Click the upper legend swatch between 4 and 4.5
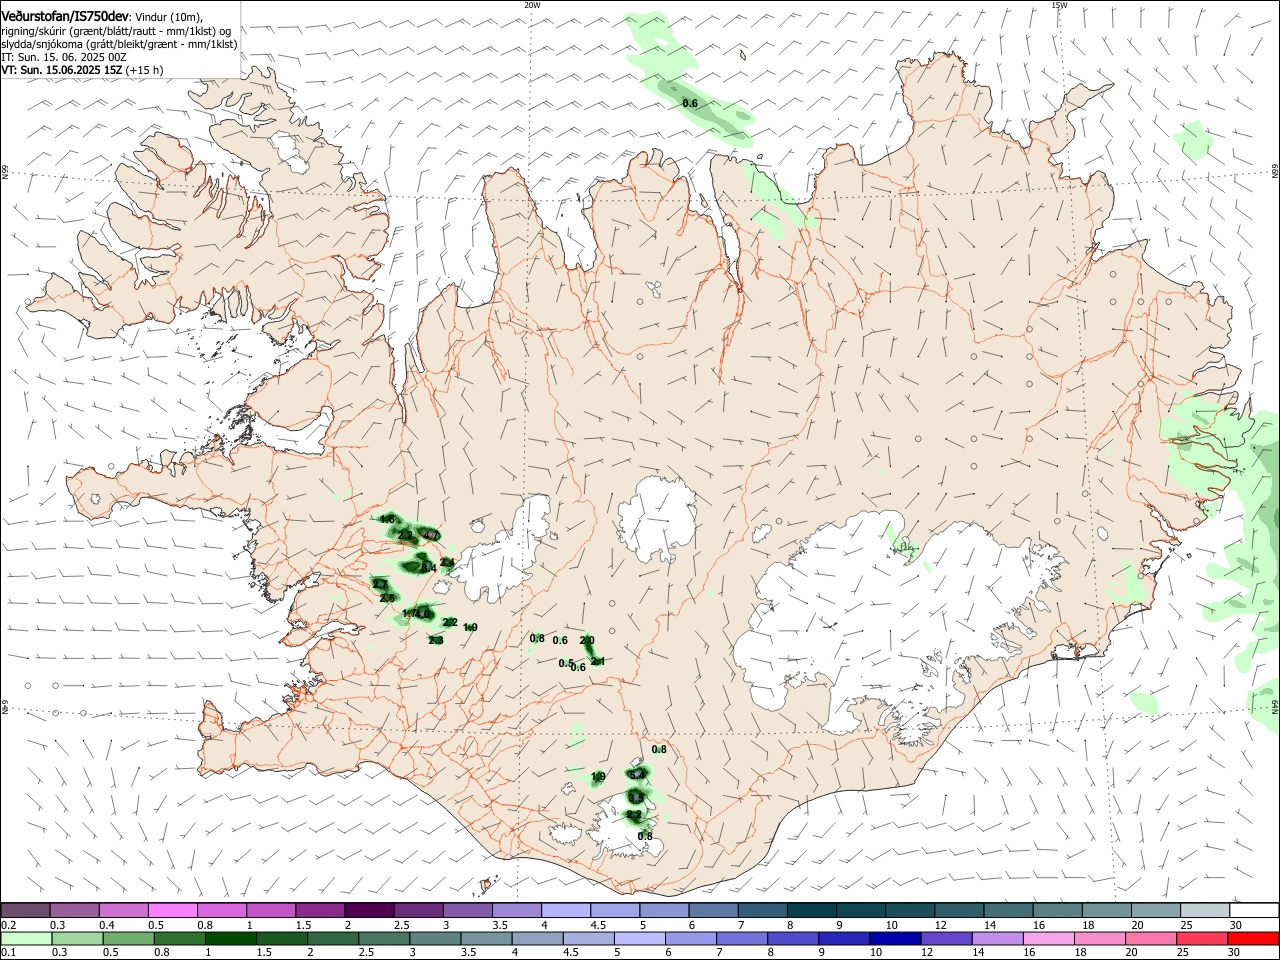This screenshot has width=1280, height=960. click(565, 910)
